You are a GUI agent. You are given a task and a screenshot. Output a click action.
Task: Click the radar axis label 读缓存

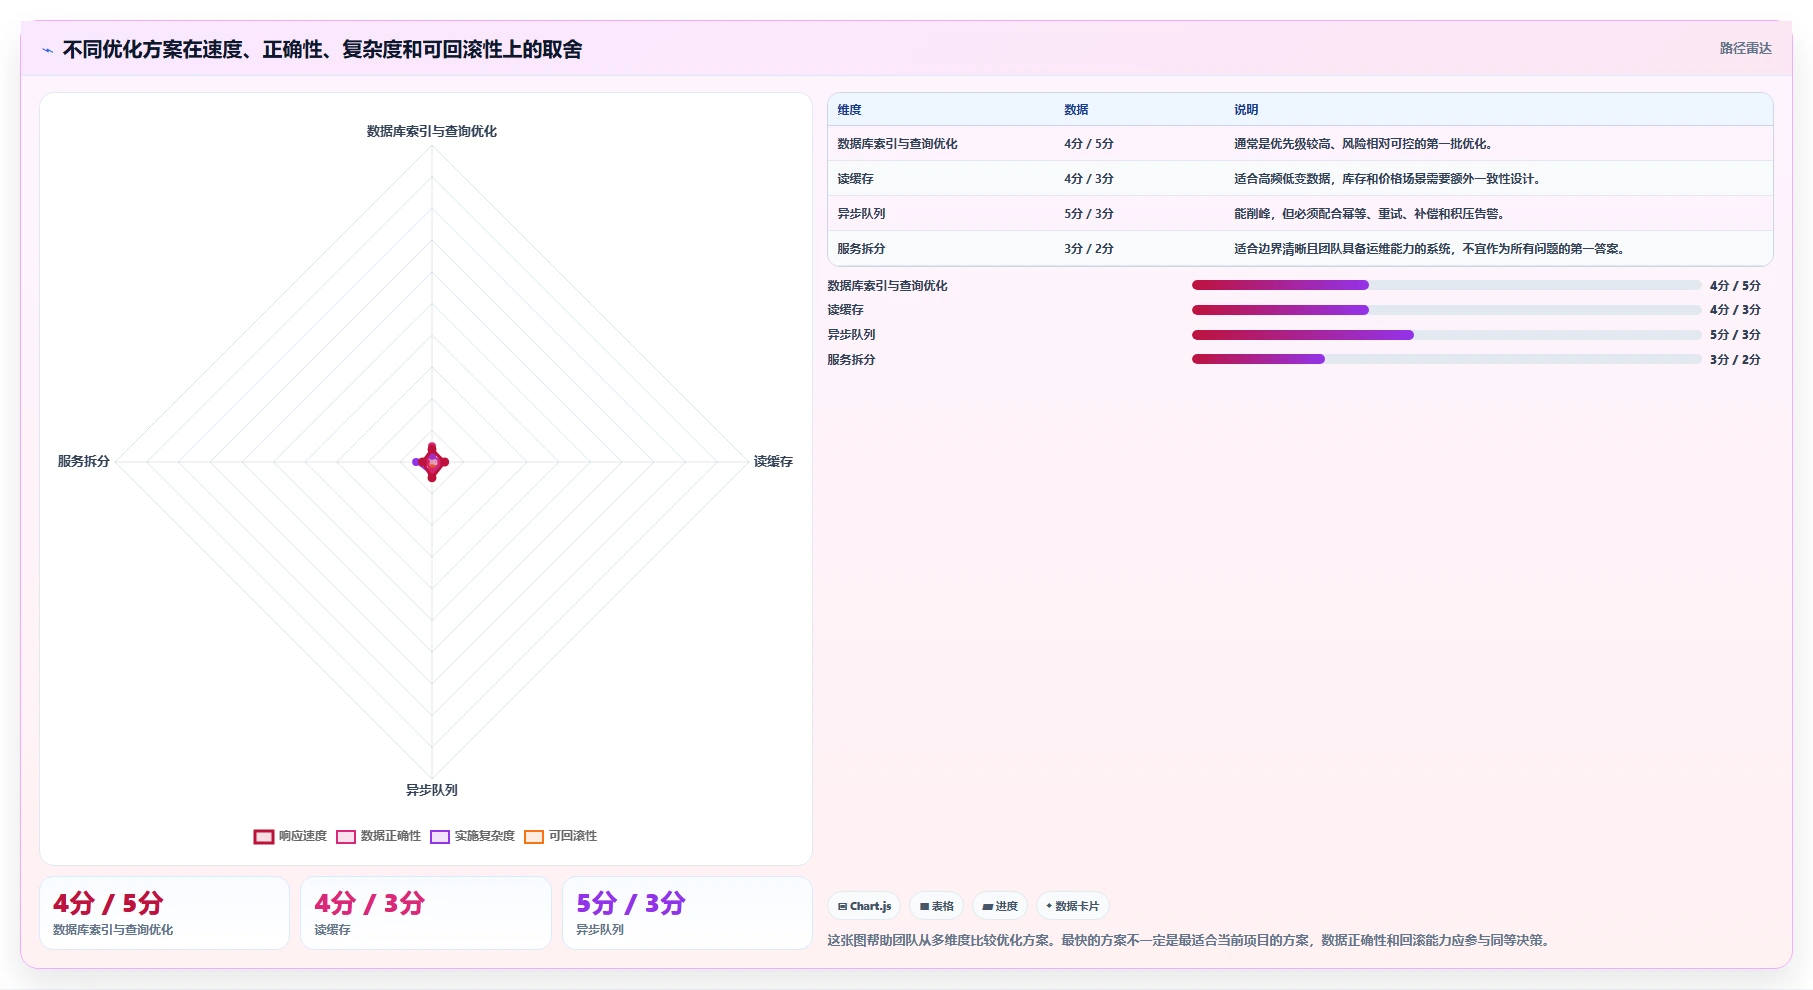[773, 461]
